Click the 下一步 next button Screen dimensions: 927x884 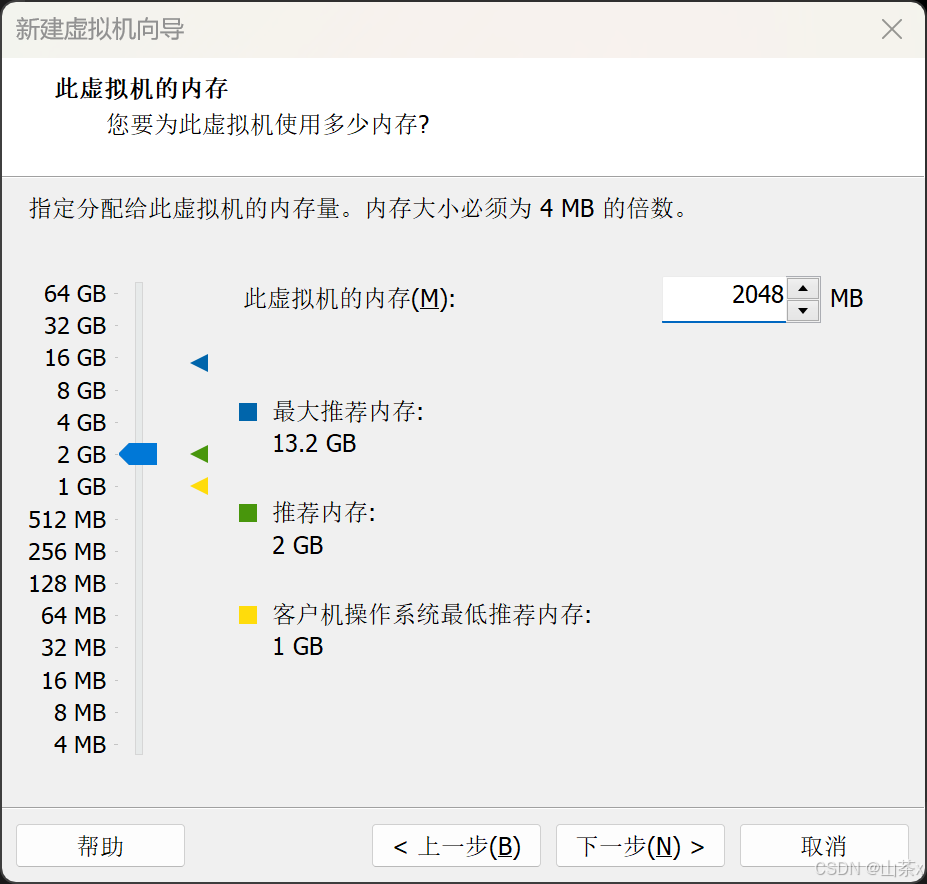coord(640,845)
